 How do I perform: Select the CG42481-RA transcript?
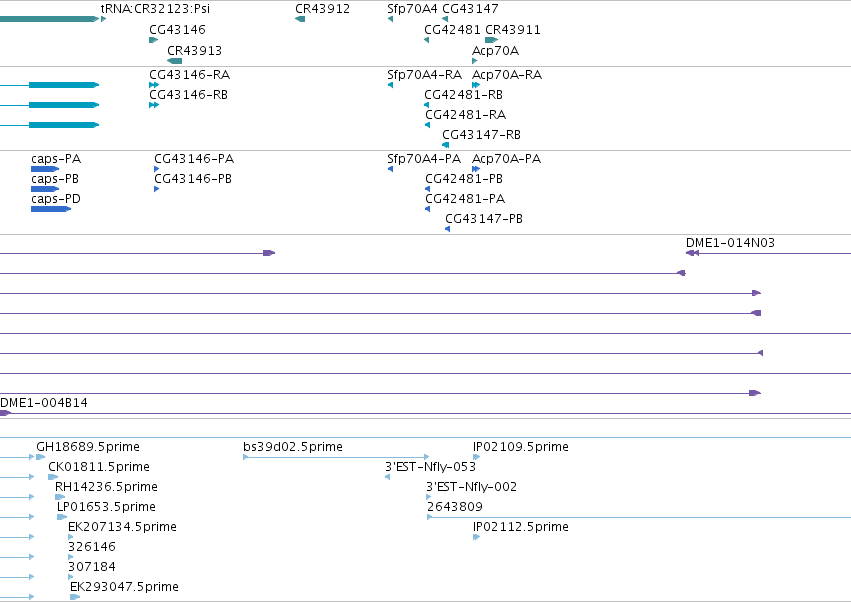click(x=465, y=115)
